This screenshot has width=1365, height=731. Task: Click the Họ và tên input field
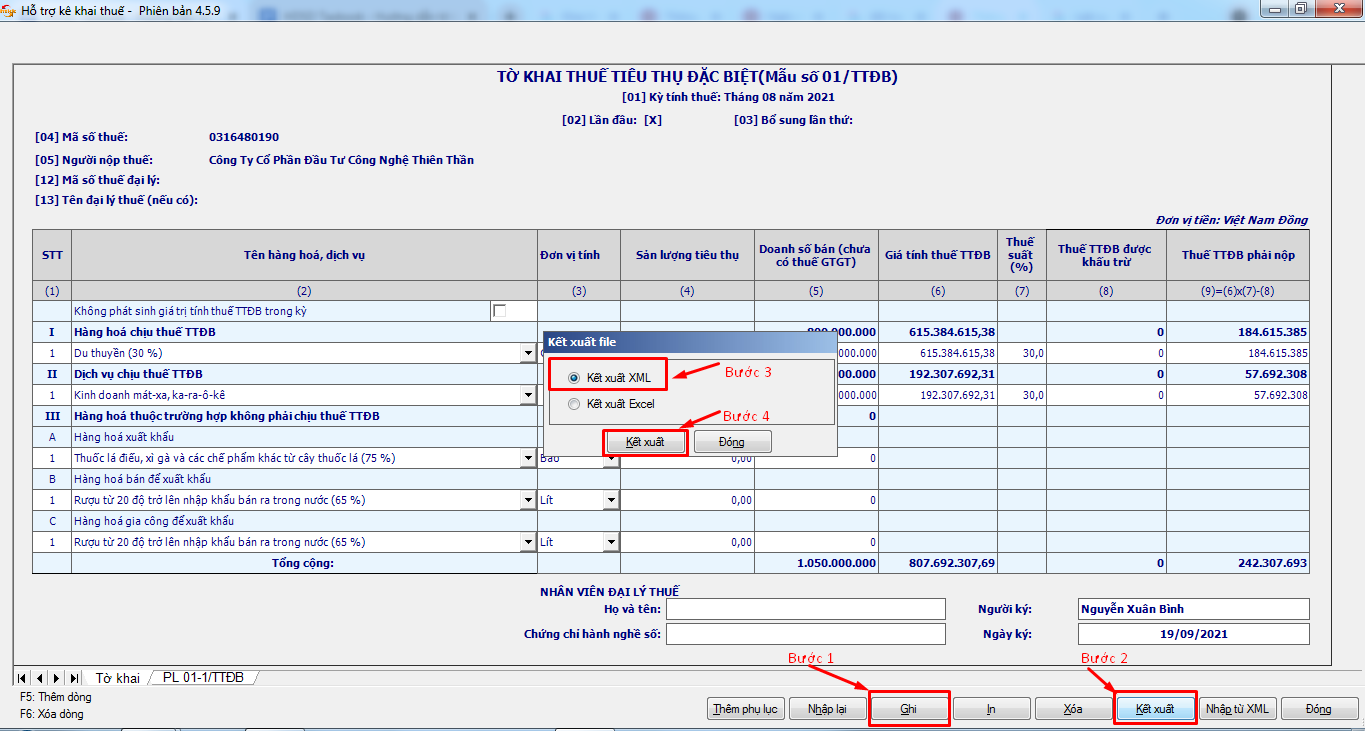pyautogui.click(x=805, y=609)
